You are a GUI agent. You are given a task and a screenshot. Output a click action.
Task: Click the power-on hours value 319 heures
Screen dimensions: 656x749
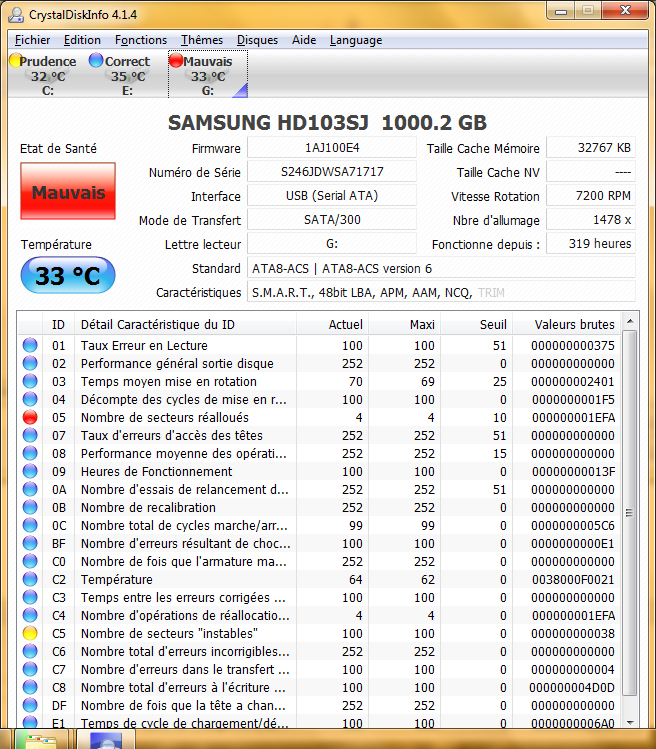pos(591,244)
